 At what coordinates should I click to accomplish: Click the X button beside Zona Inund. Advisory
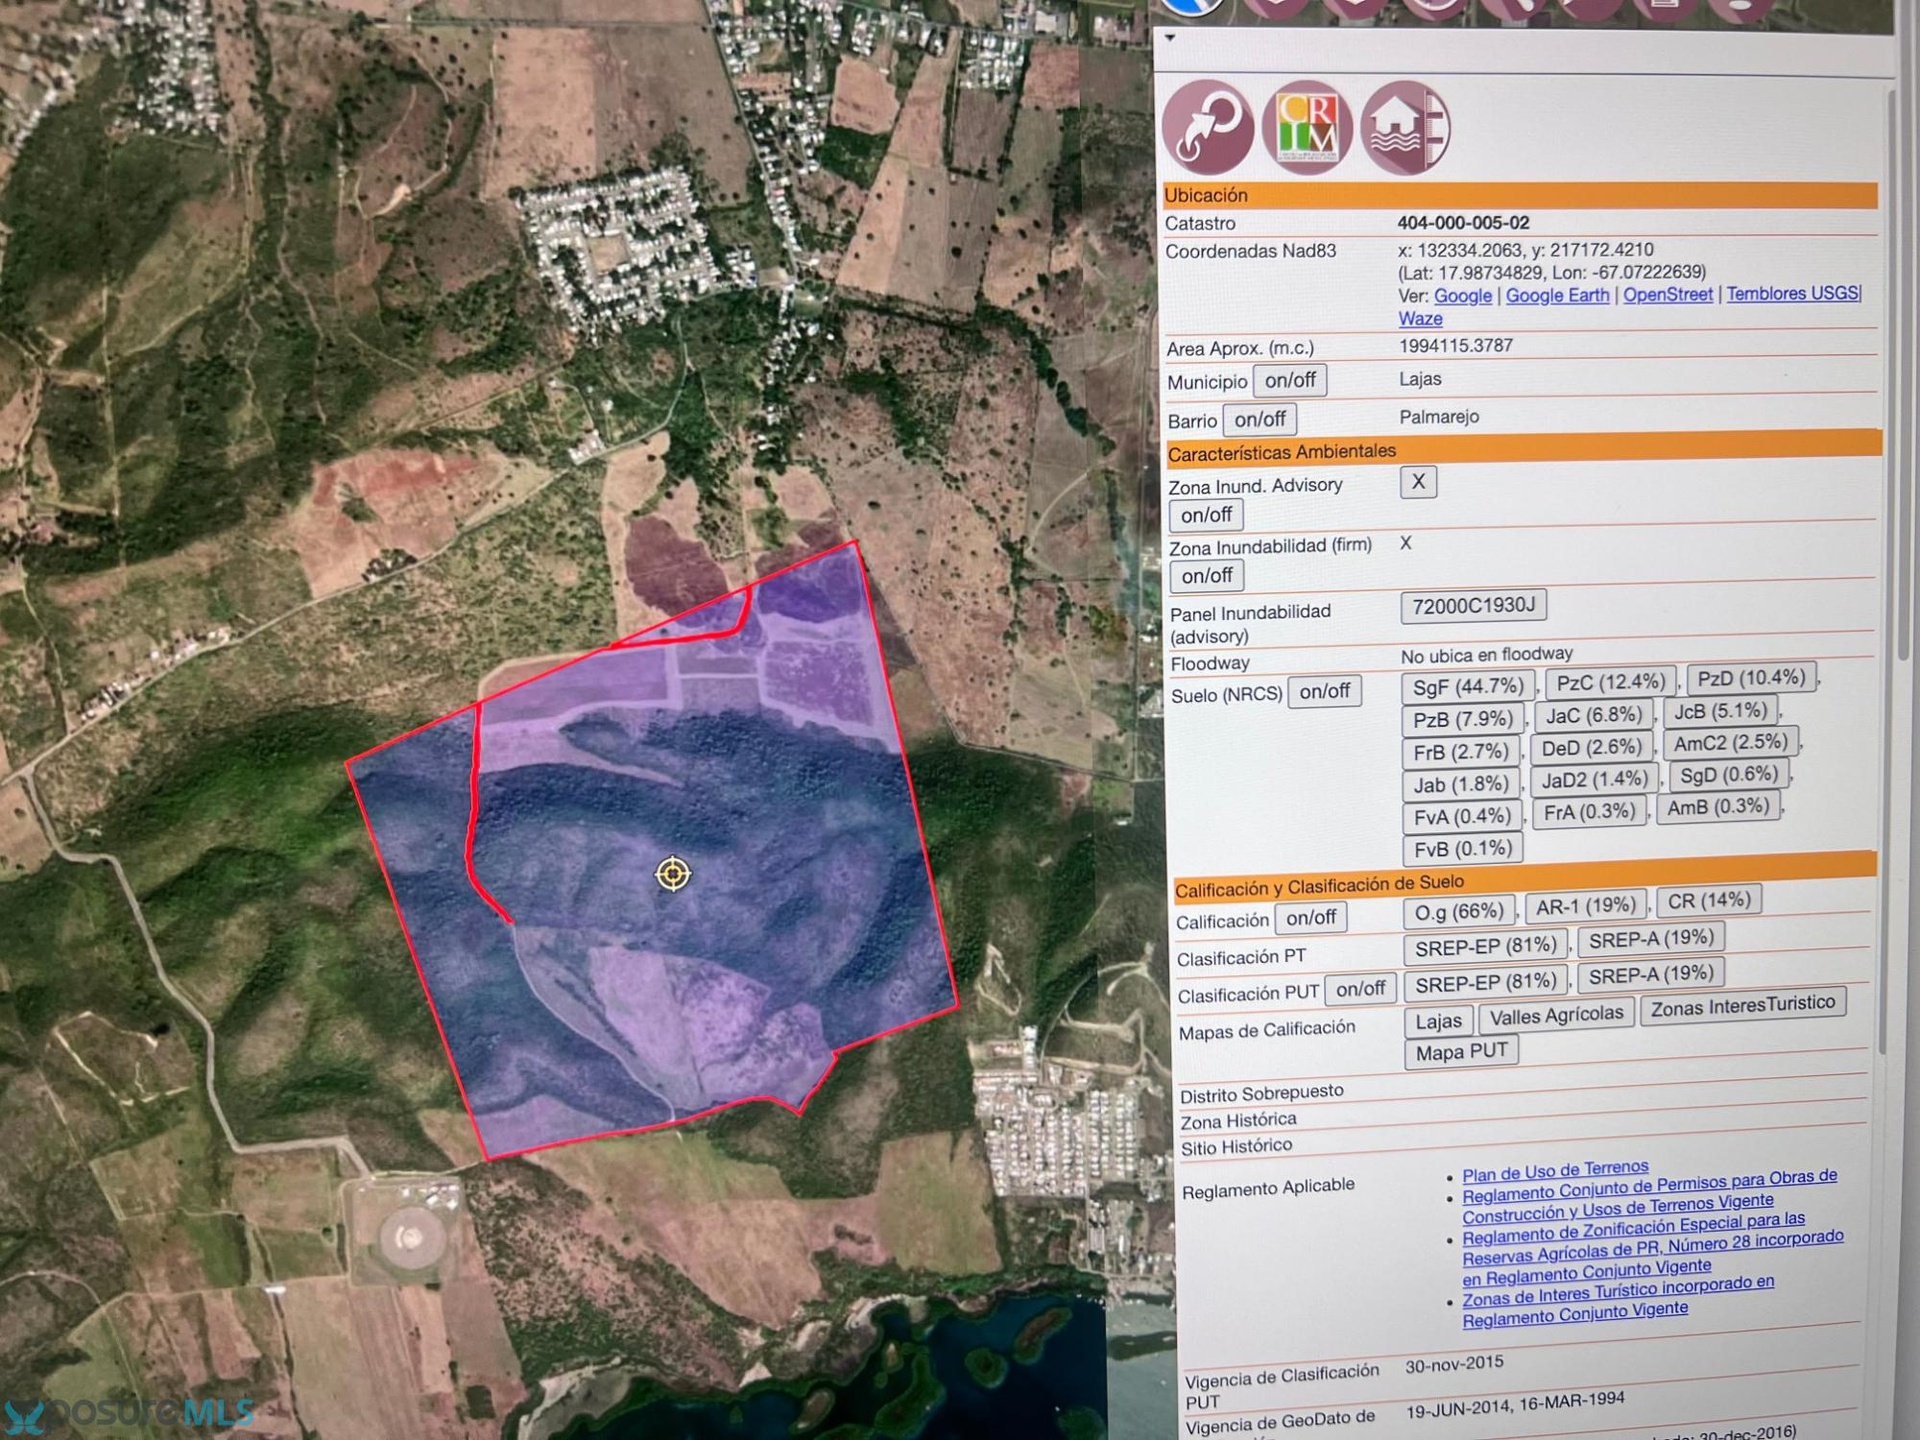pos(1417,482)
